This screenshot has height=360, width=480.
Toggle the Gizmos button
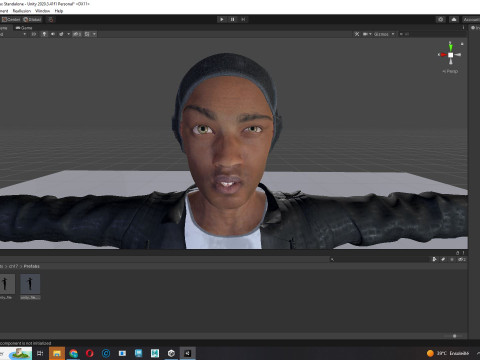point(381,34)
